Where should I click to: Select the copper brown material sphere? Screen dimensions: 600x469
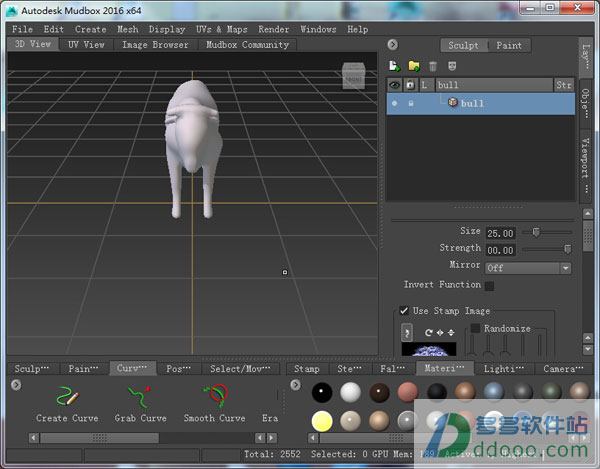tap(465, 392)
